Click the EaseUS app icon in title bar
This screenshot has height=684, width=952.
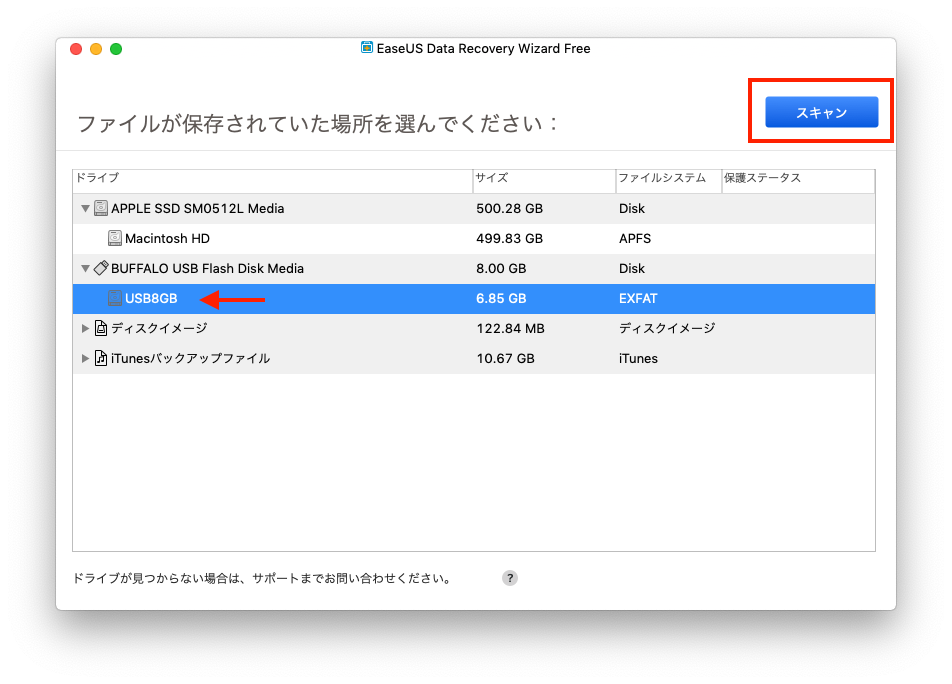click(x=367, y=48)
